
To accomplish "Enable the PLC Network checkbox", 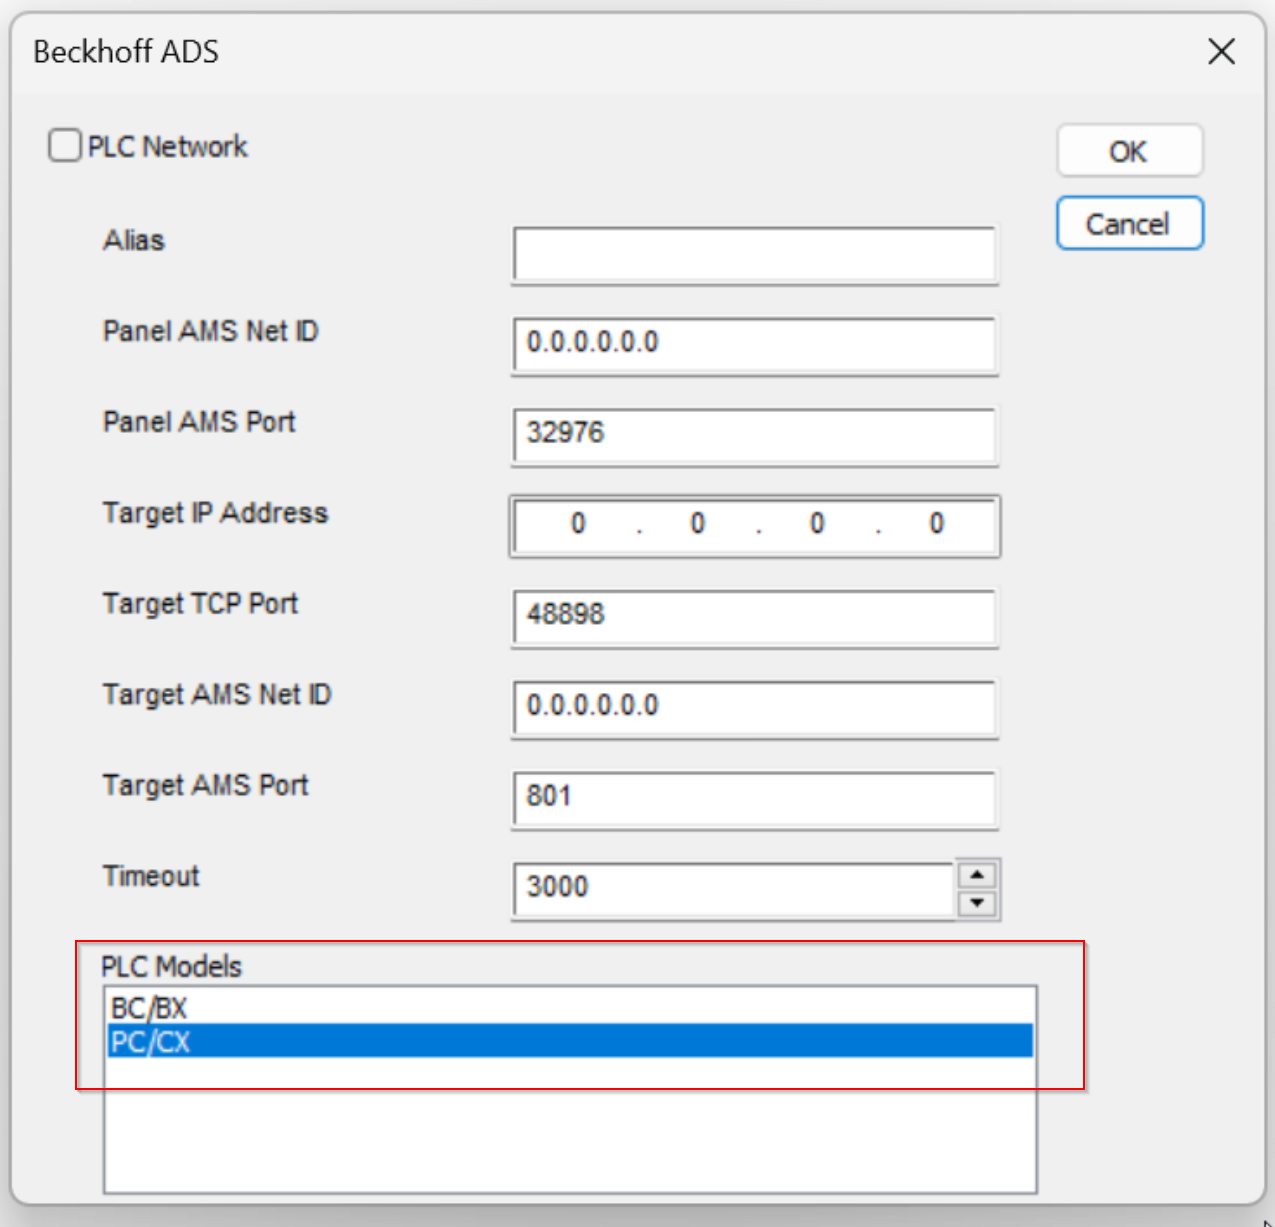I will [65, 146].
